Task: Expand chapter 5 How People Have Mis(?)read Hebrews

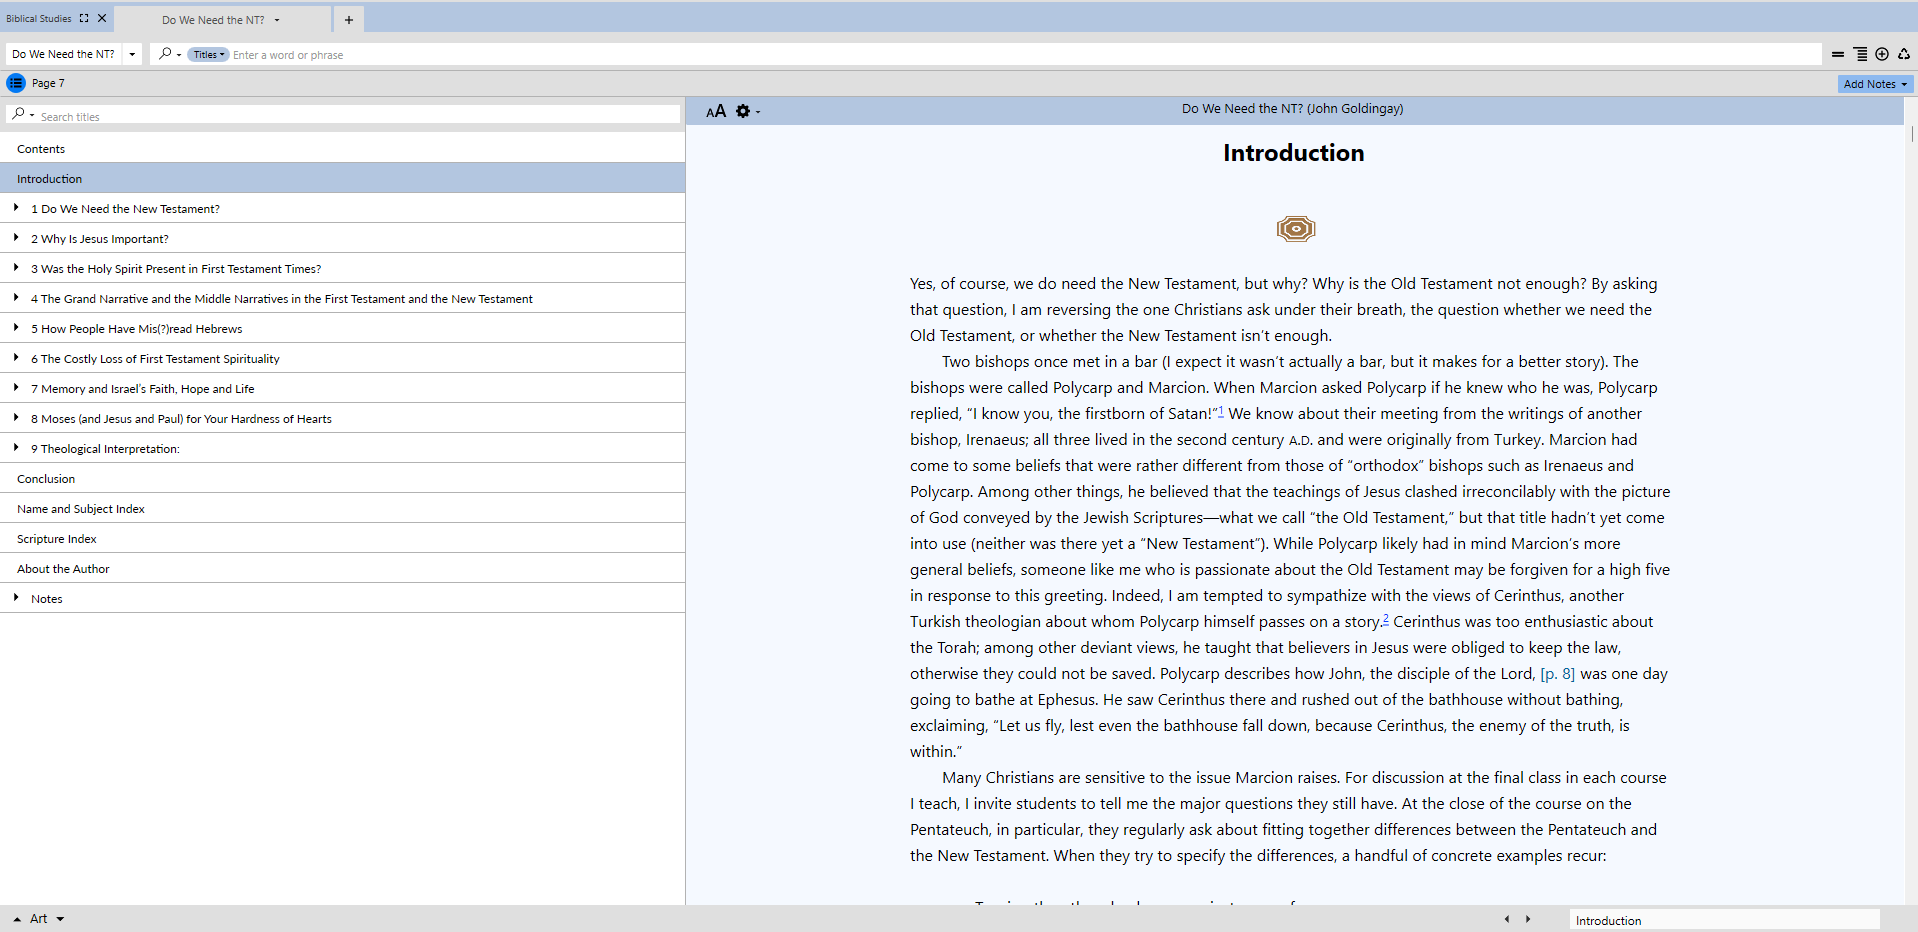Action: click(x=16, y=328)
